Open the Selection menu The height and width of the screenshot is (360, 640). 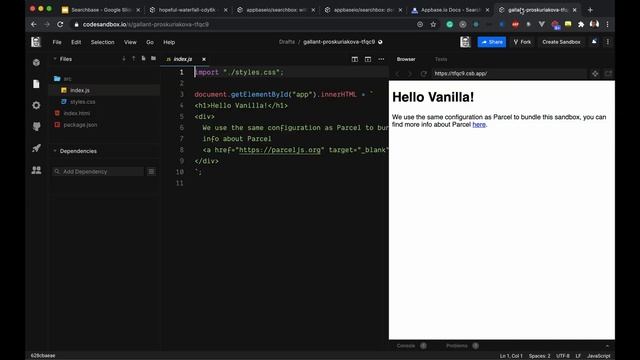pos(102,42)
